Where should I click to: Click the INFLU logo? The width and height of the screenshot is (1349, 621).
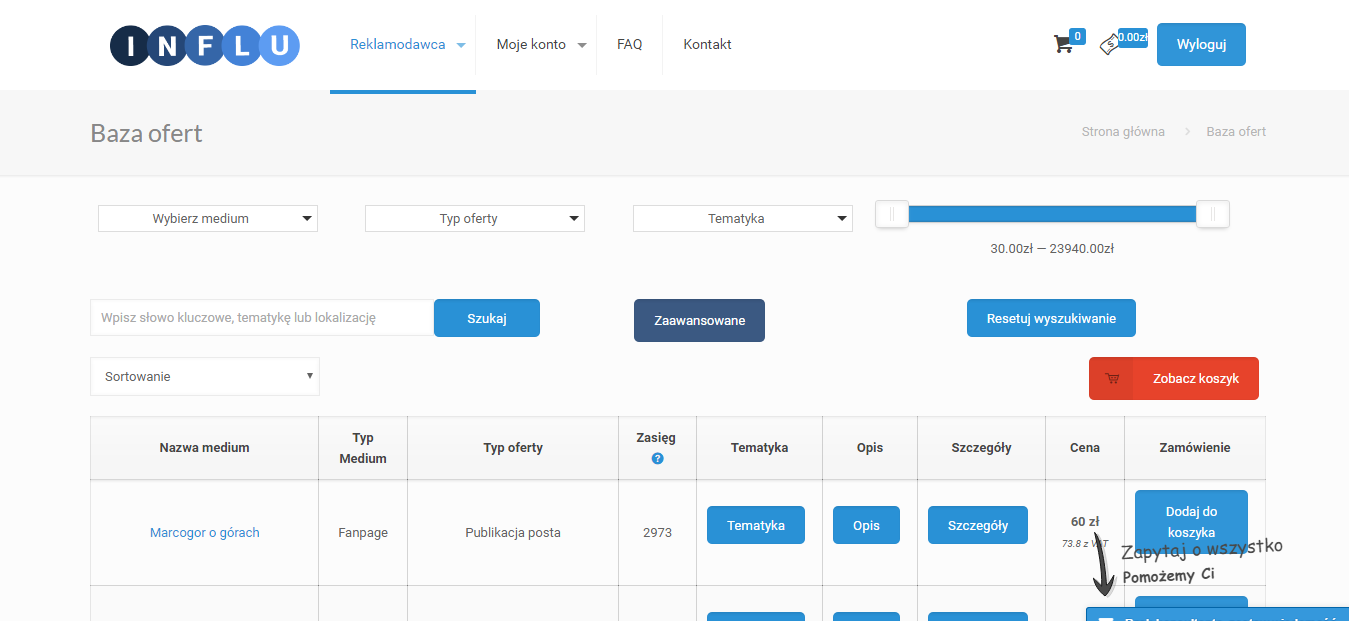coord(205,45)
